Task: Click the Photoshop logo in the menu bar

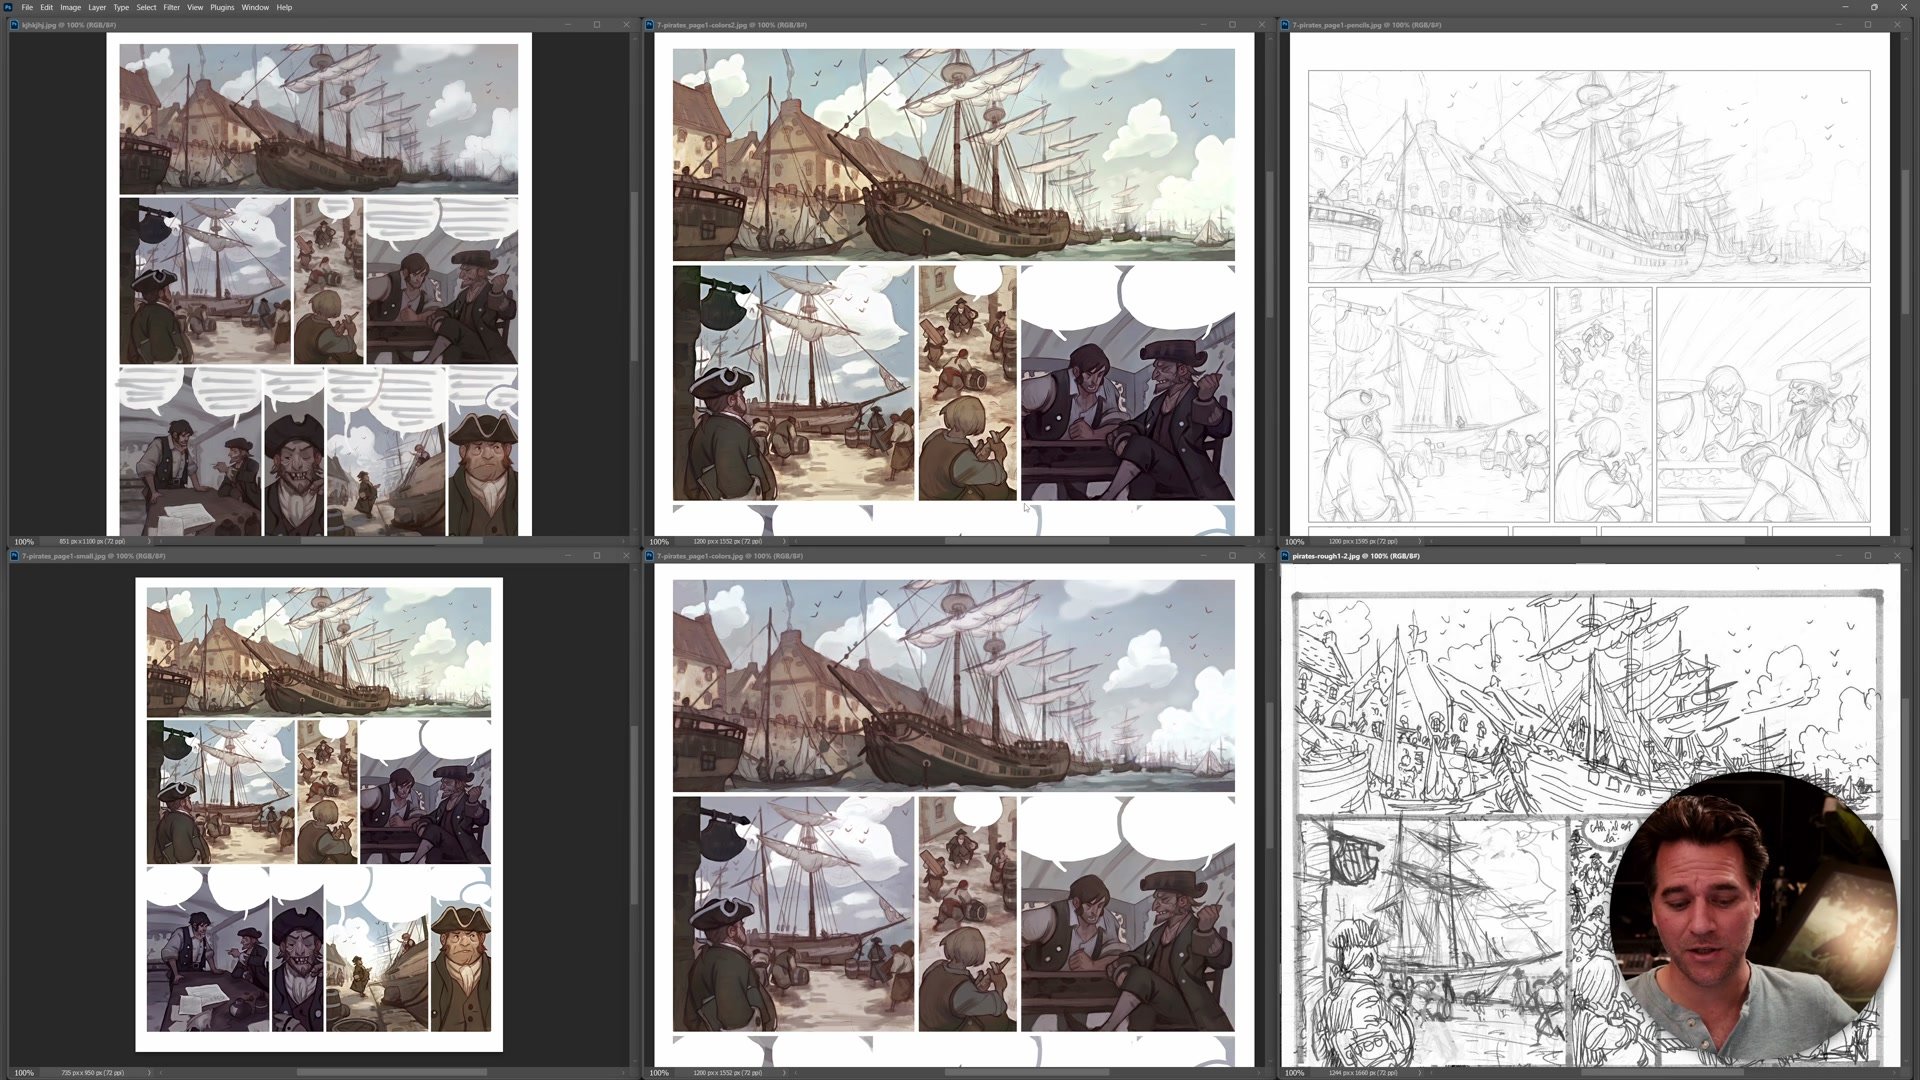Action: pyautogui.click(x=8, y=7)
